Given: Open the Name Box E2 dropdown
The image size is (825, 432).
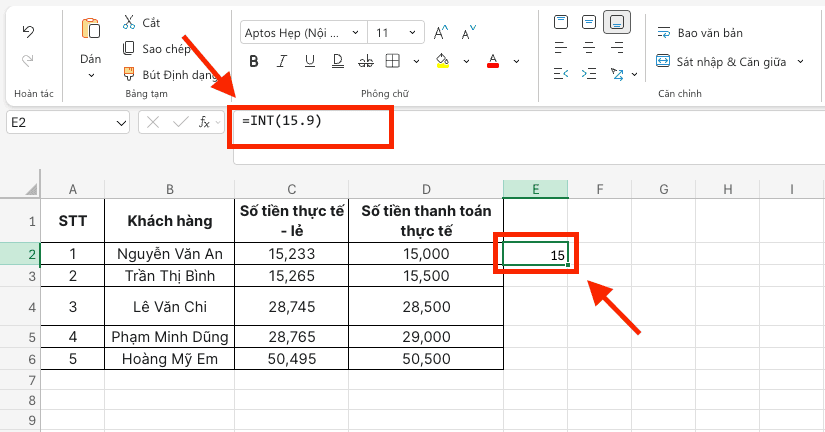Looking at the screenshot, I should click(121, 123).
